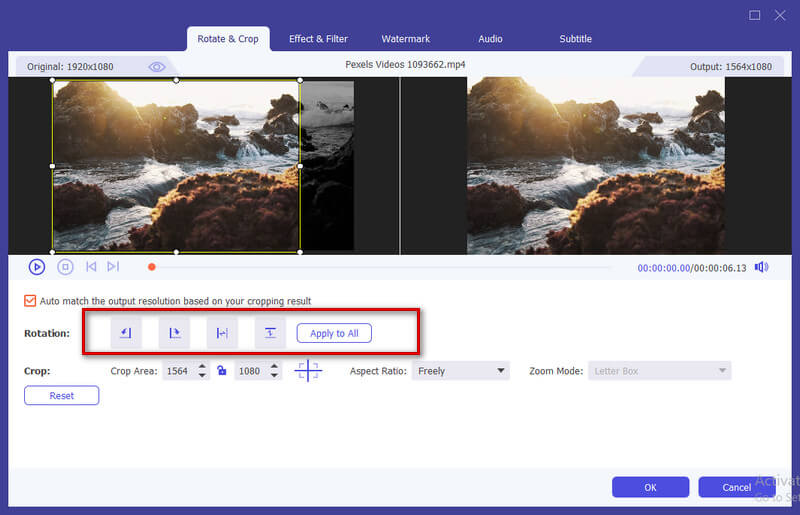Mute the volume speaker icon
Screen dimensions: 800x515
762,267
